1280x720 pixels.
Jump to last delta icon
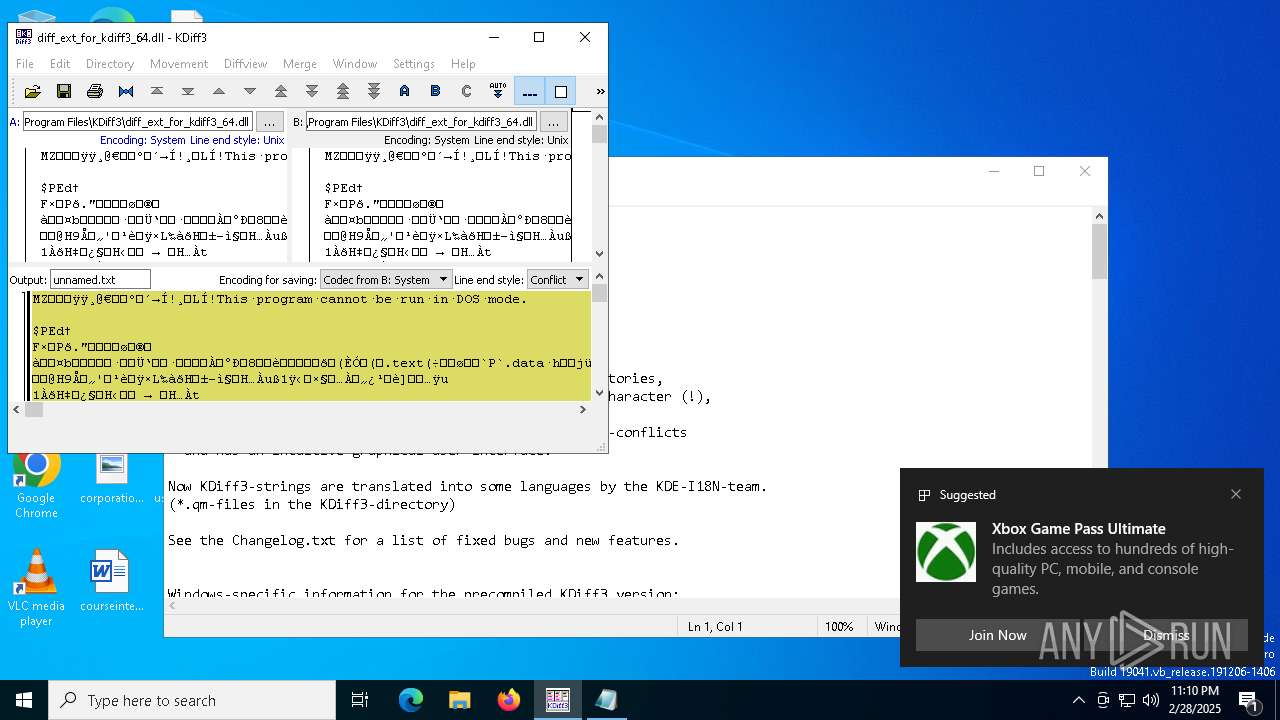click(x=188, y=91)
